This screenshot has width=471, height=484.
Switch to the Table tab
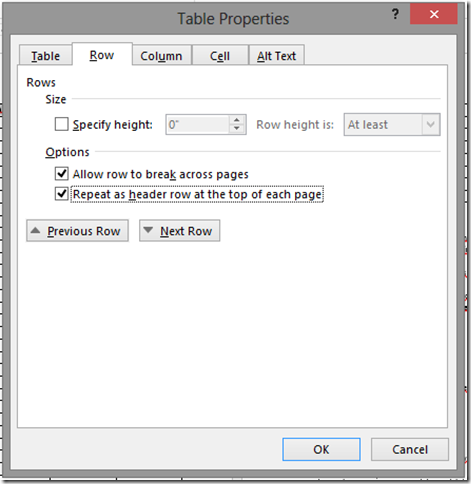(46, 55)
